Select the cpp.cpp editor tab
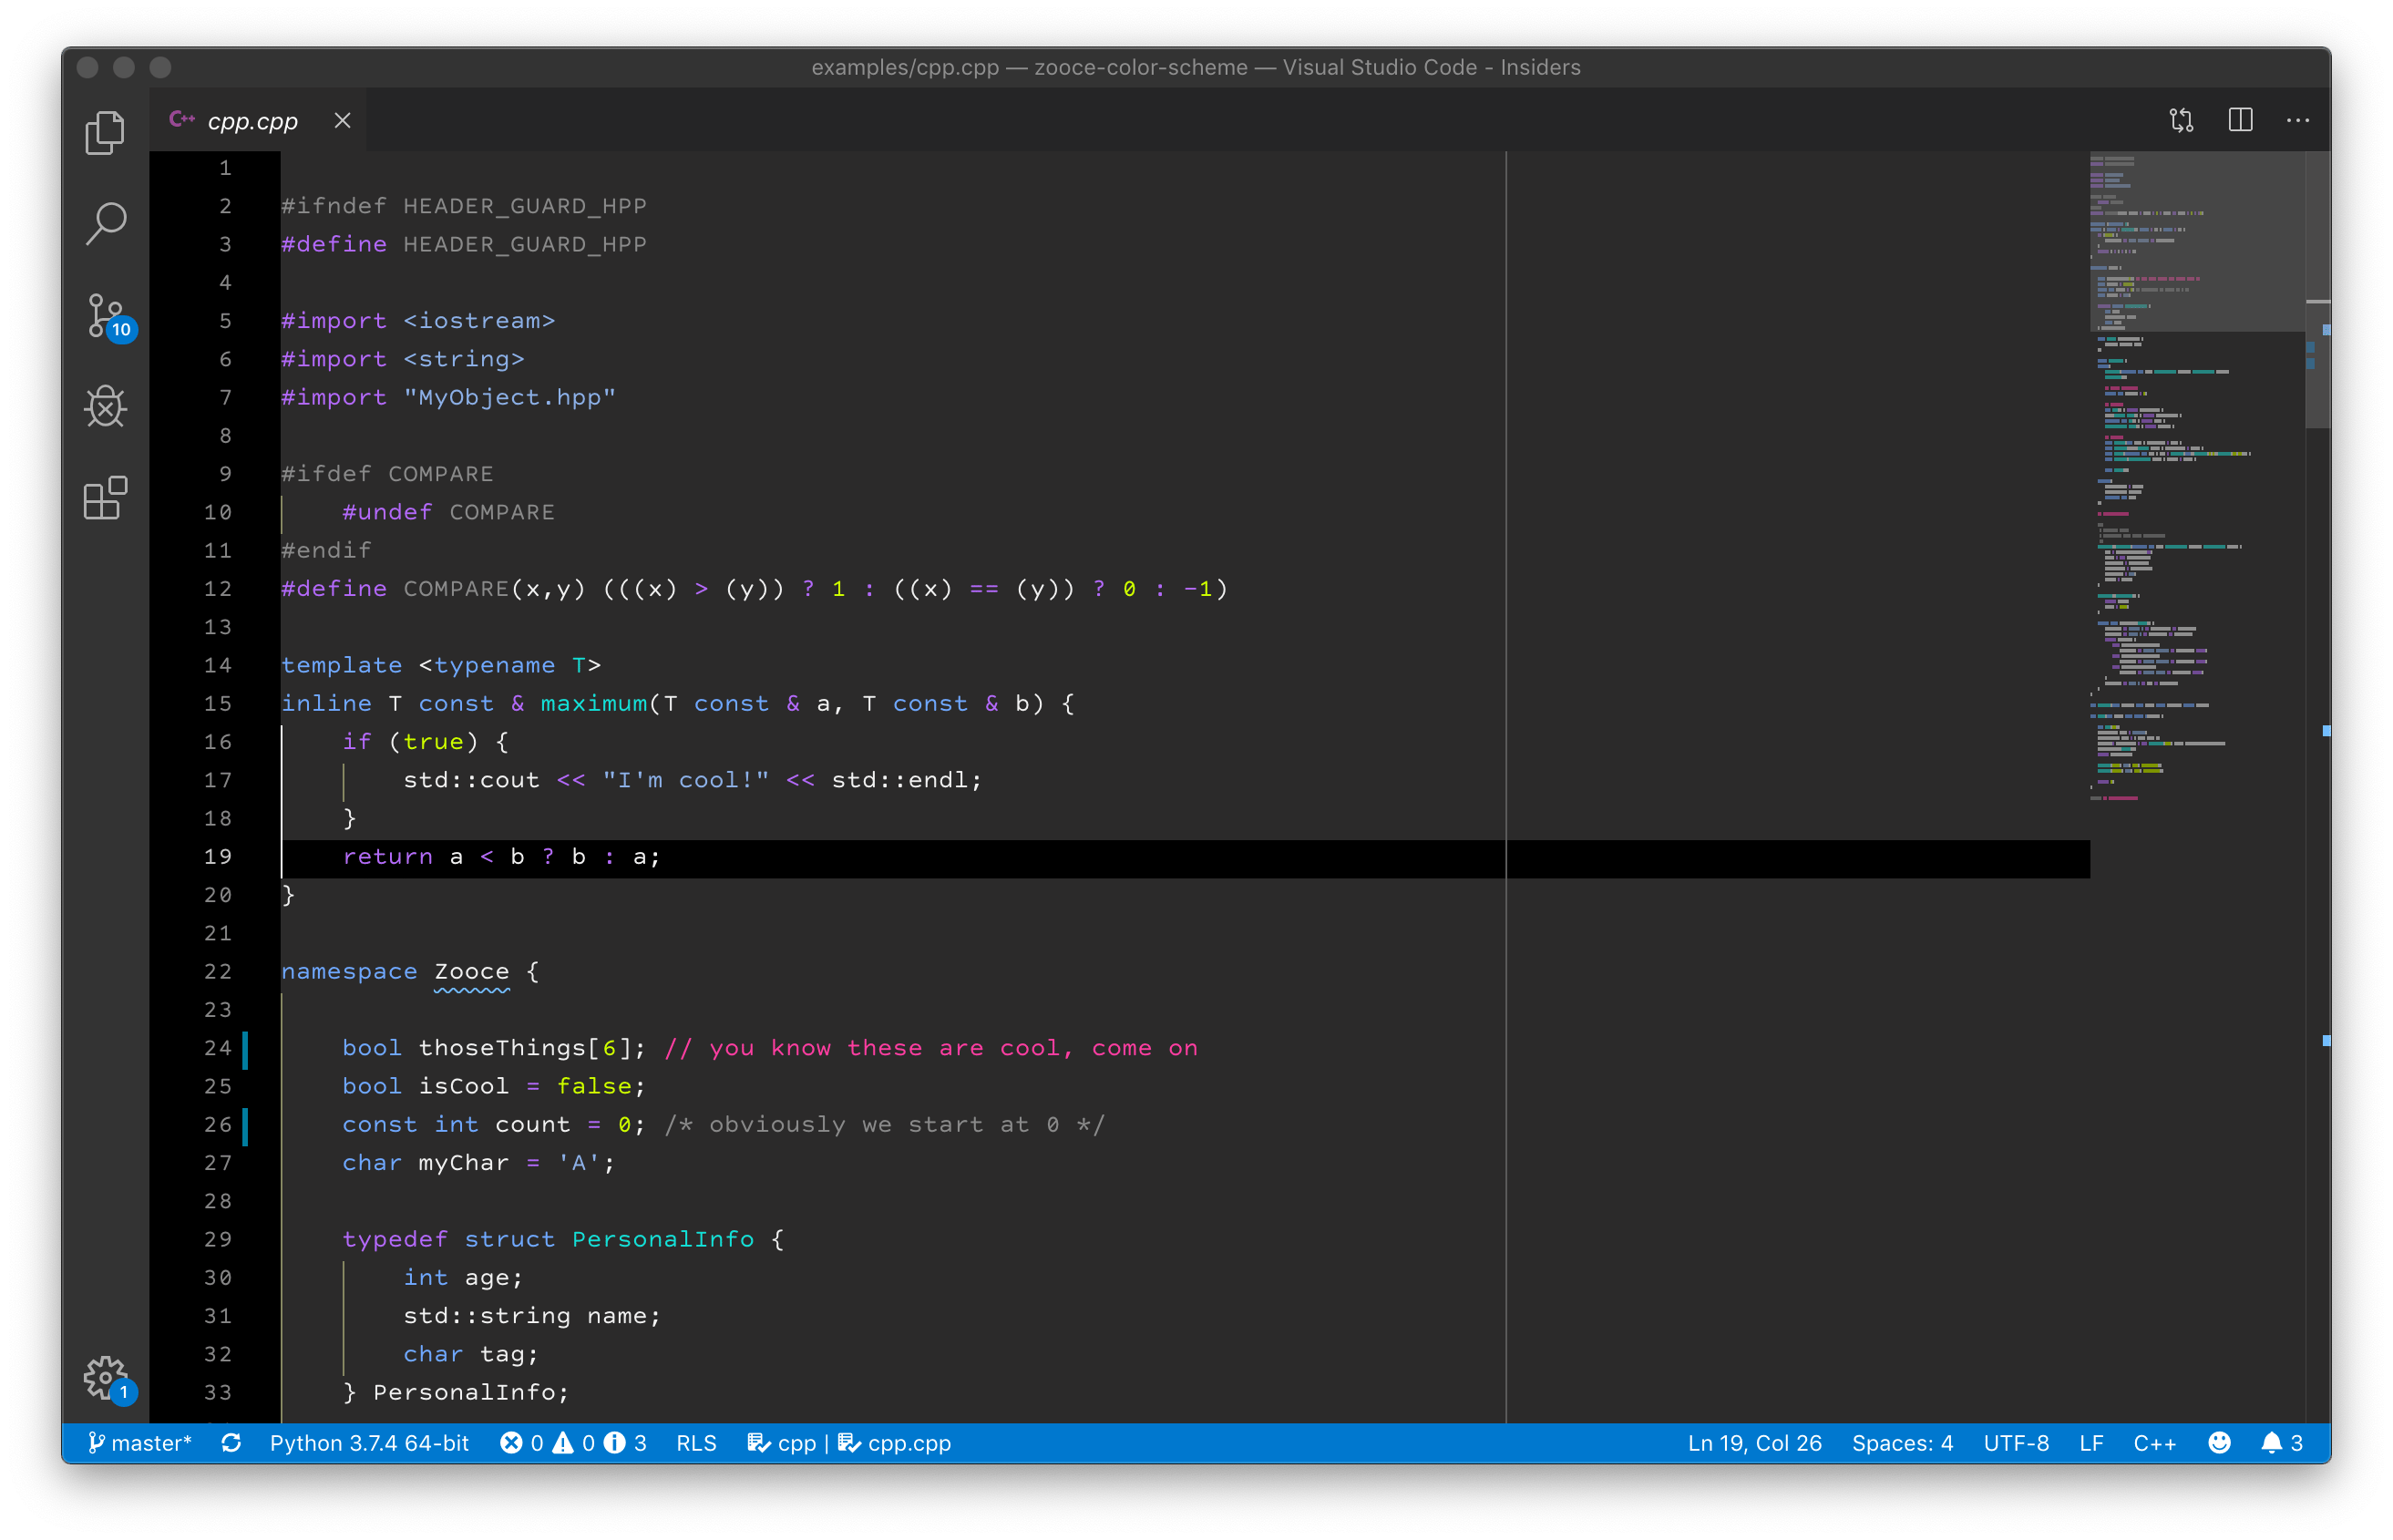 [252, 121]
